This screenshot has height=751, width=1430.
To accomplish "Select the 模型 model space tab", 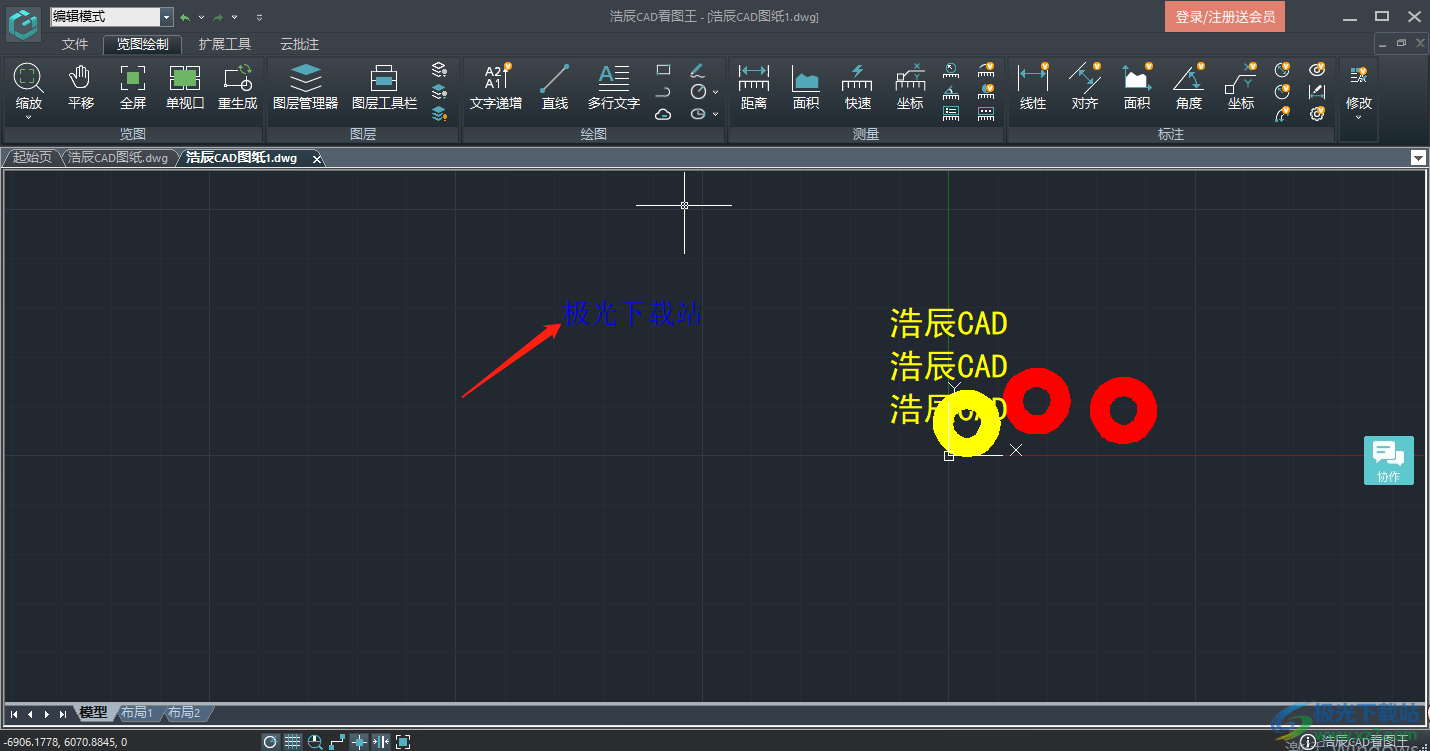I will coord(93,713).
